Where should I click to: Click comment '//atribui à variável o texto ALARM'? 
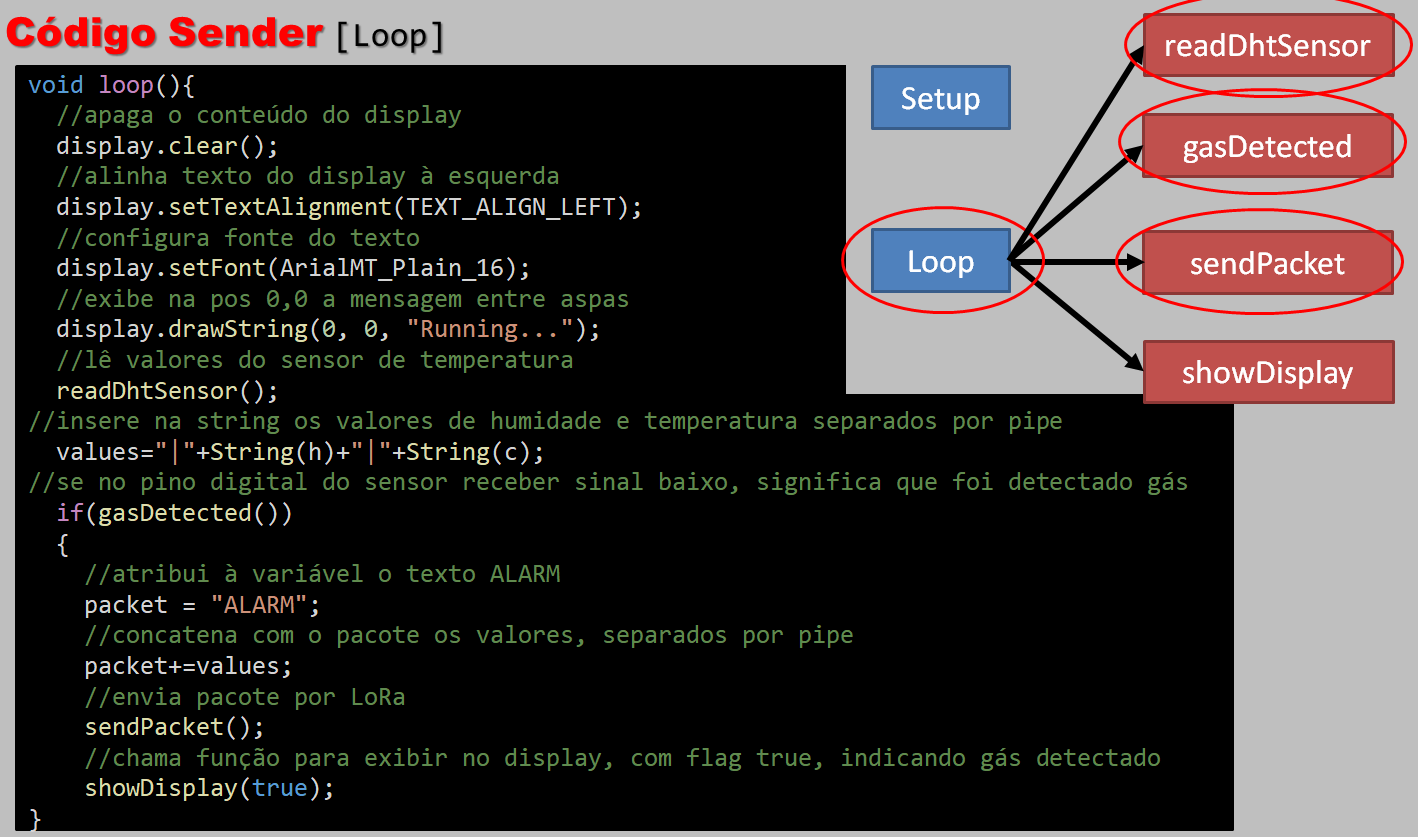pyautogui.click(x=322, y=574)
